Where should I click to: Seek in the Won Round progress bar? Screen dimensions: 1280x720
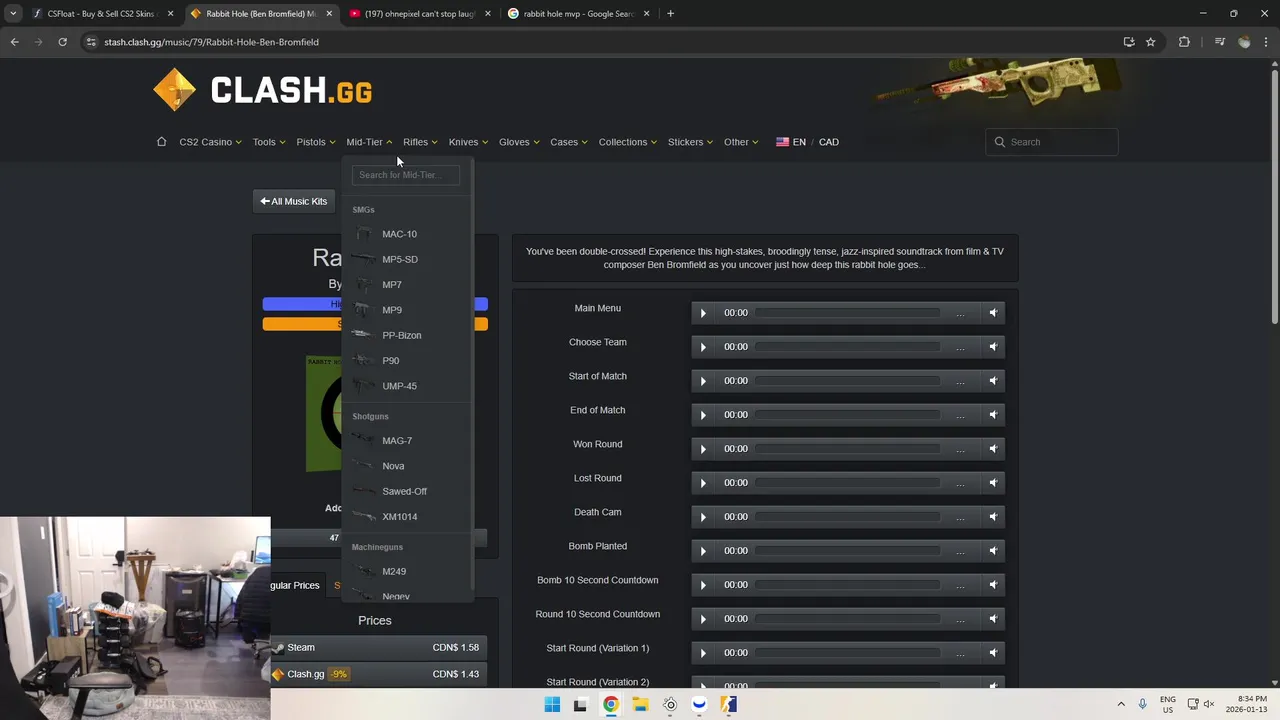(x=848, y=449)
